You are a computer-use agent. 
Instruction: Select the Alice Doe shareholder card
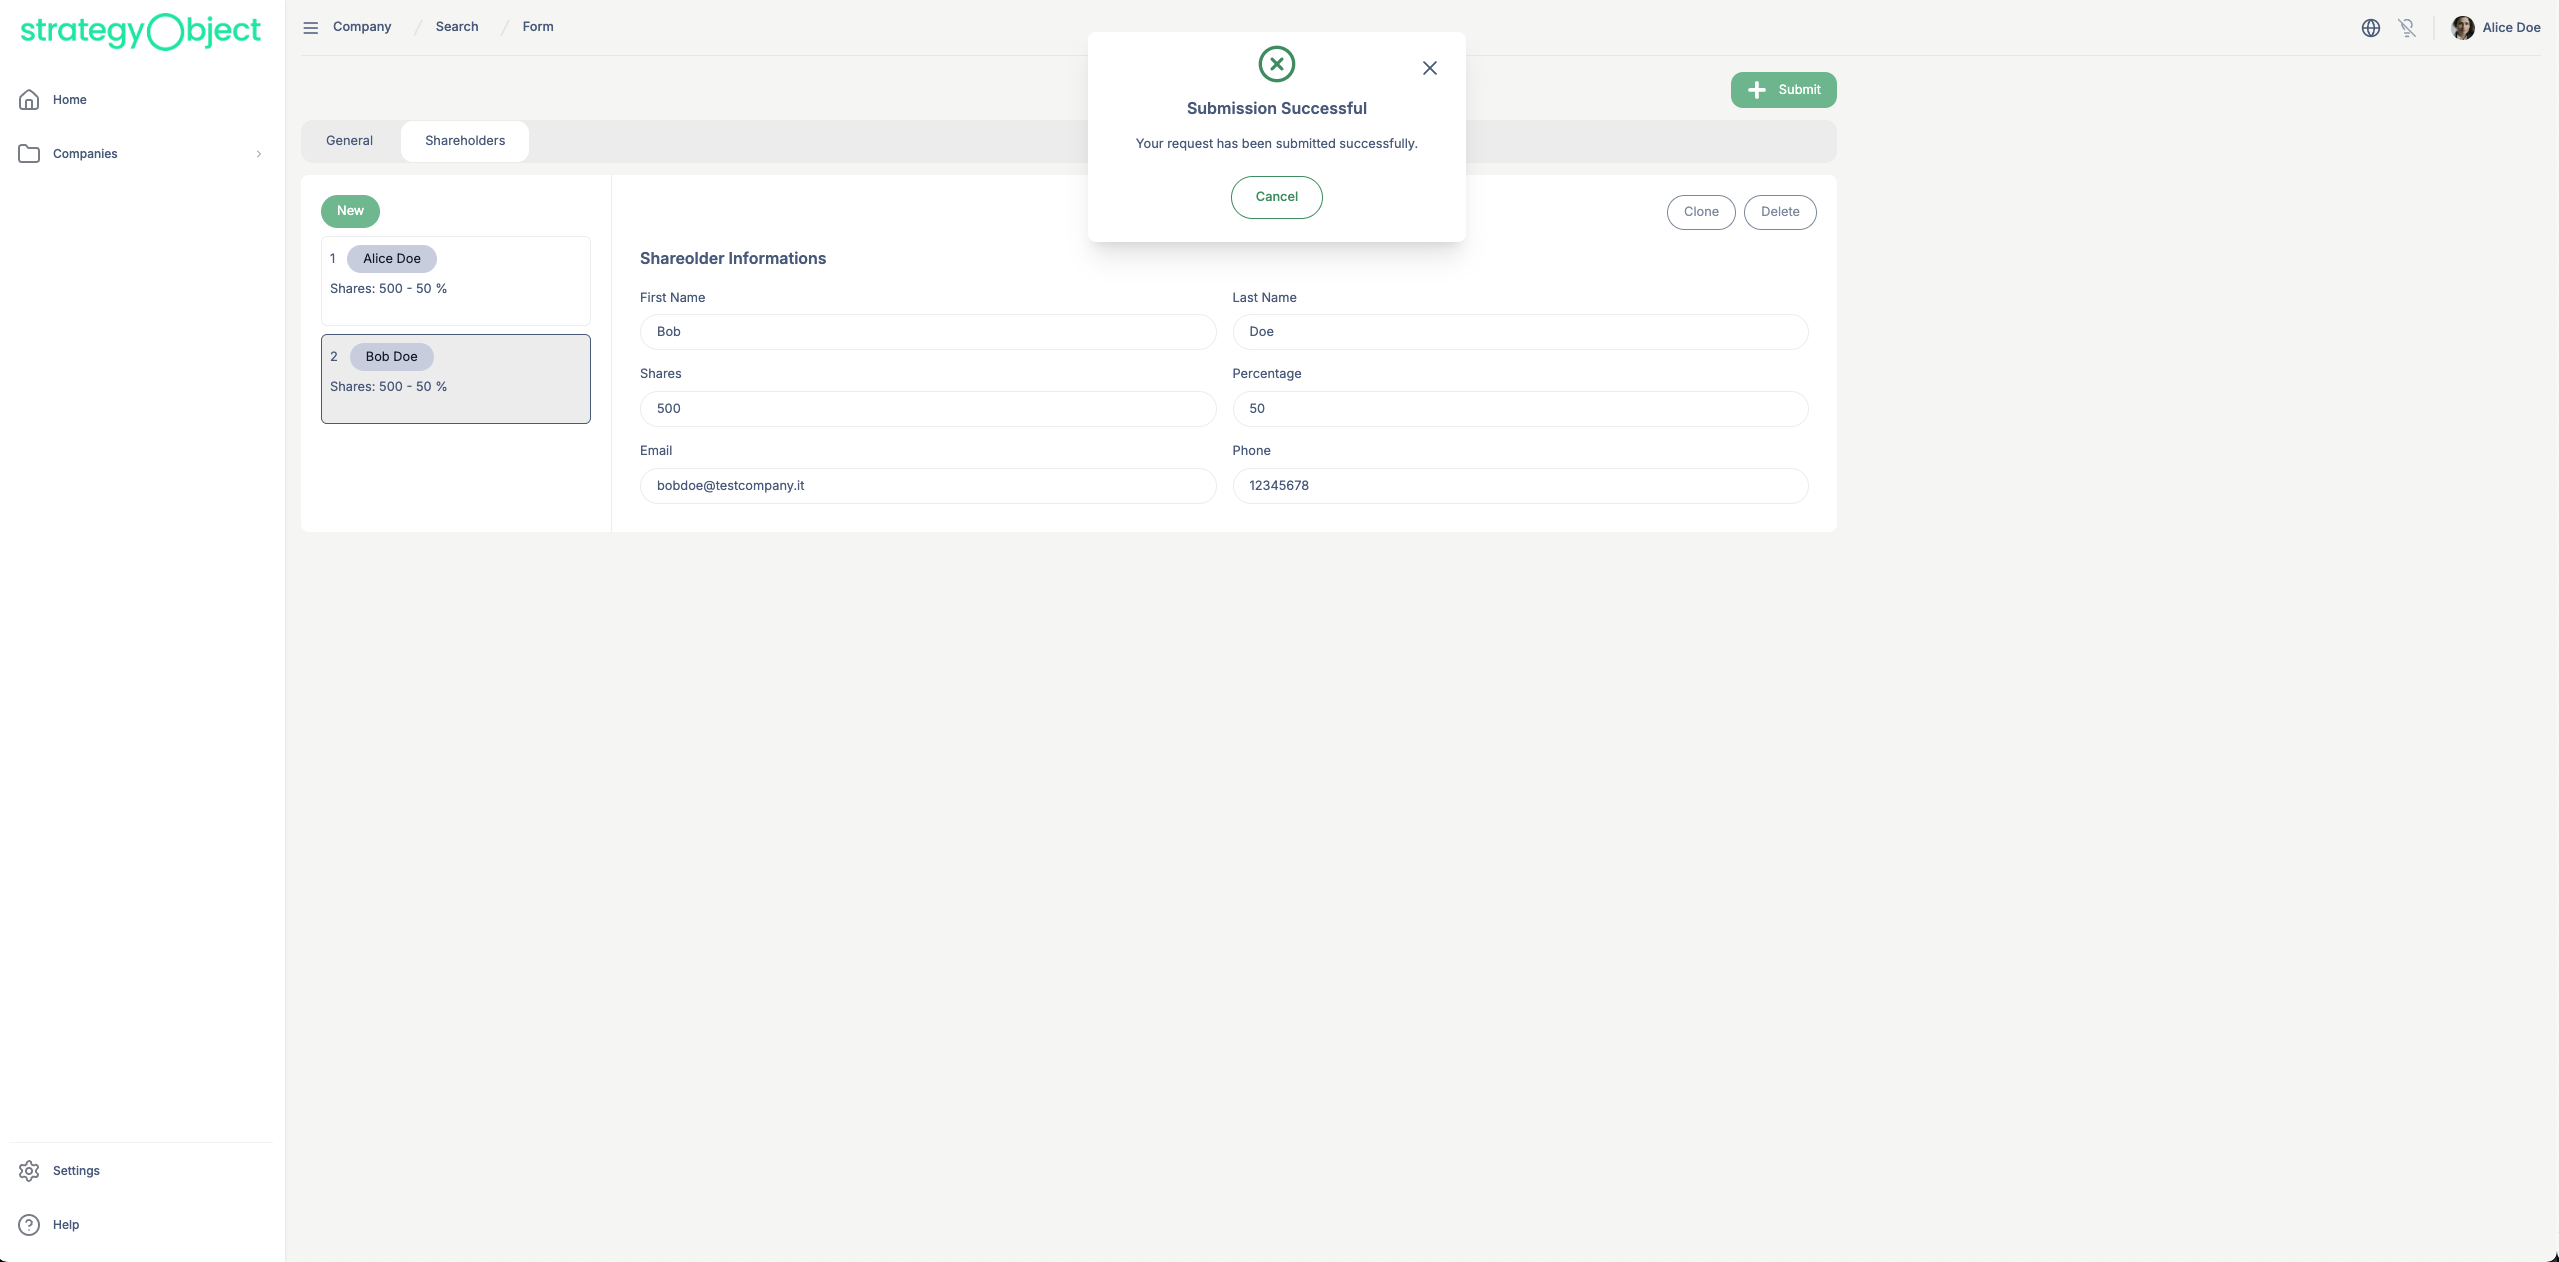(x=455, y=280)
